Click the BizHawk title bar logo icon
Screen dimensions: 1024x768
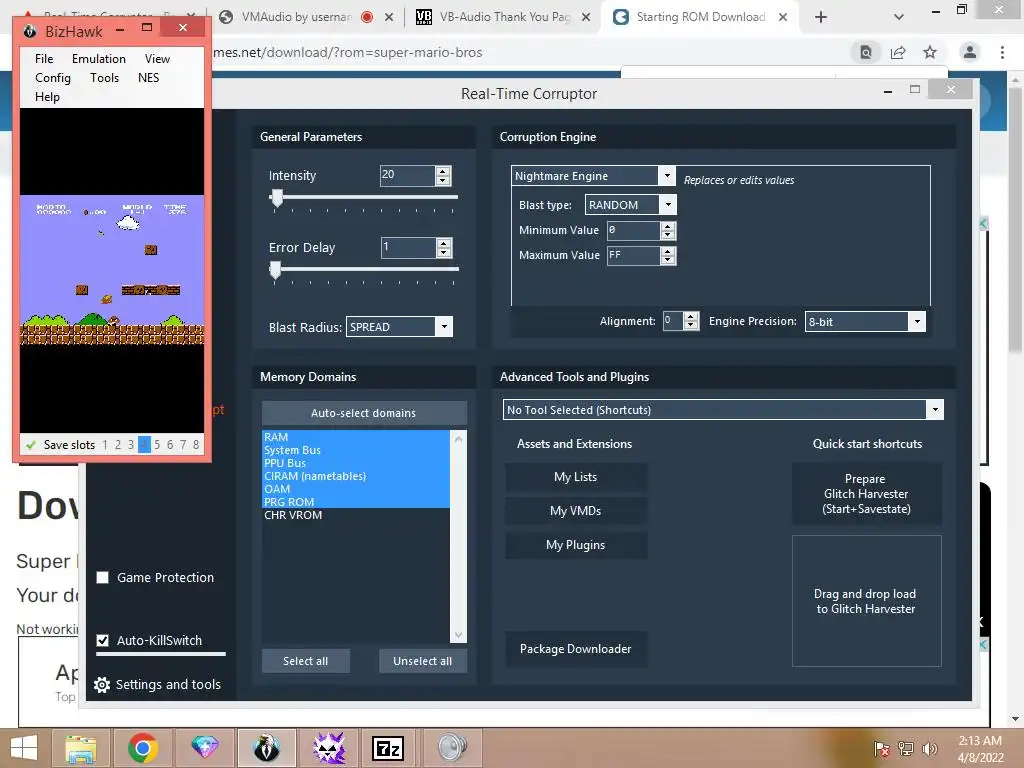point(29,31)
